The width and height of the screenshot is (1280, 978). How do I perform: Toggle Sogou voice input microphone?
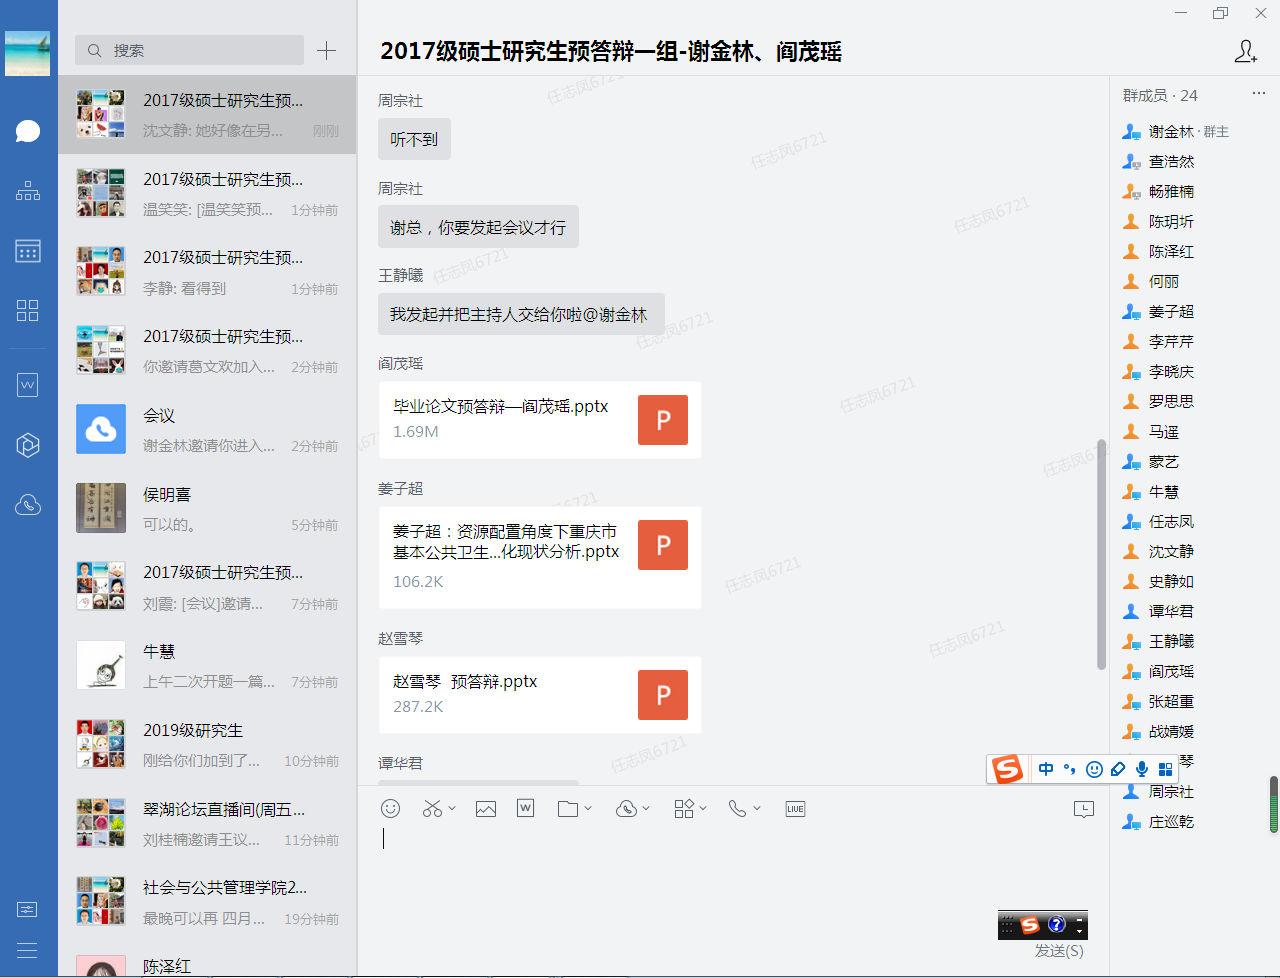pyautogui.click(x=1141, y=769)
